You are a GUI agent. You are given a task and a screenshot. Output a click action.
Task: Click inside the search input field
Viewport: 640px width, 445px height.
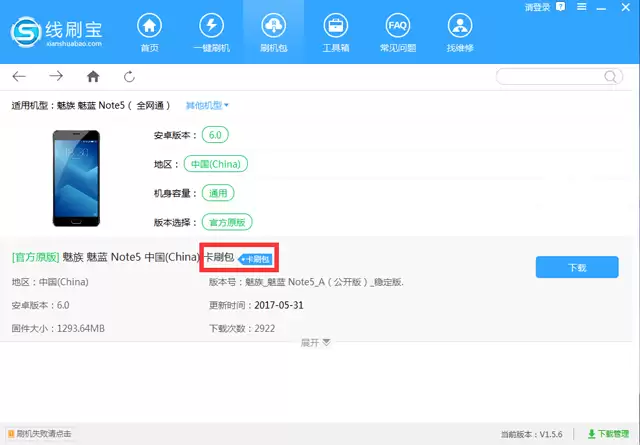pos(550,76)
